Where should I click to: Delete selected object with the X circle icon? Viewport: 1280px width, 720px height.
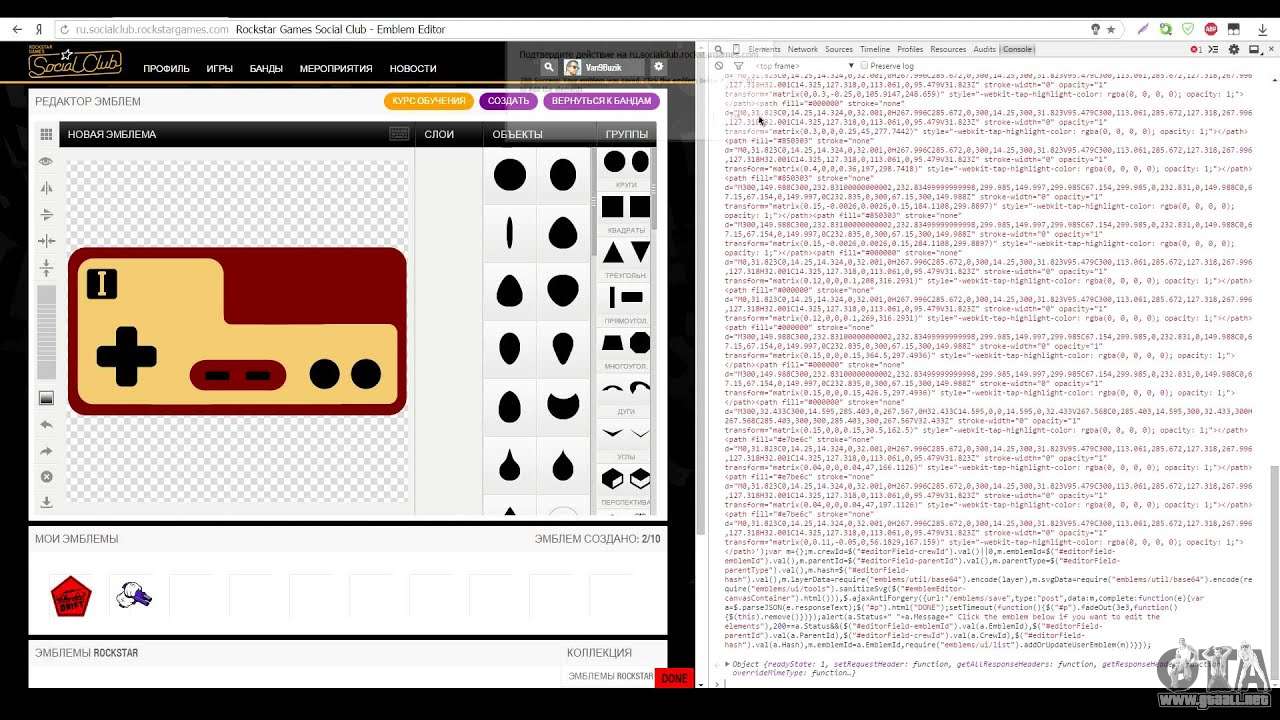pos(46,477)
